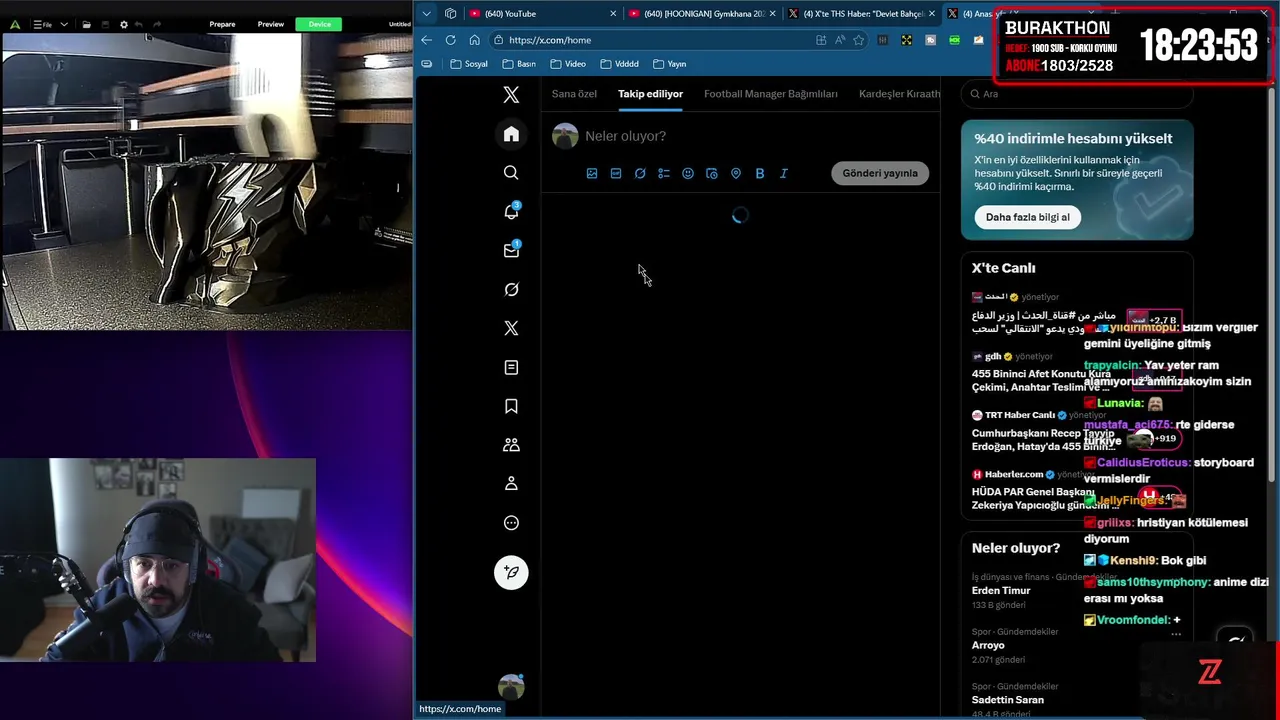Image resolution: width=1280 pixels, height=720 pixels.
Task: Open Bookmarks icon in X sidebar
Action: [511, 406]
